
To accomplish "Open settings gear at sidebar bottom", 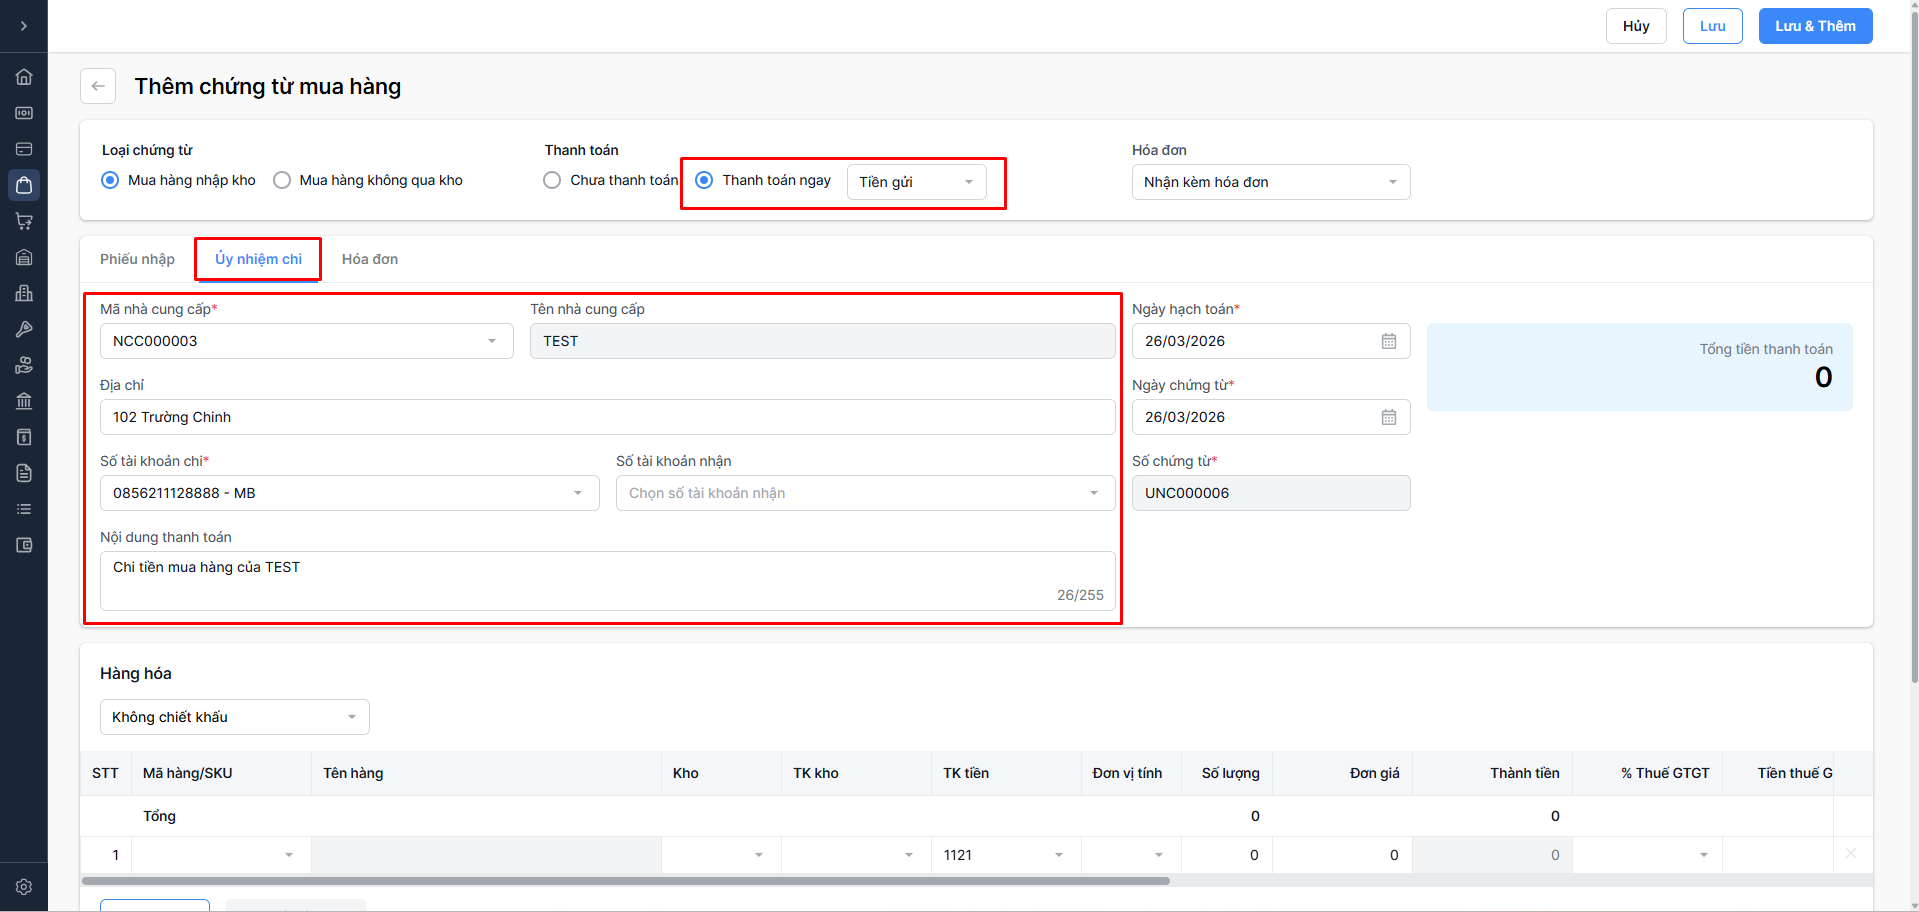I will point(24,887).
